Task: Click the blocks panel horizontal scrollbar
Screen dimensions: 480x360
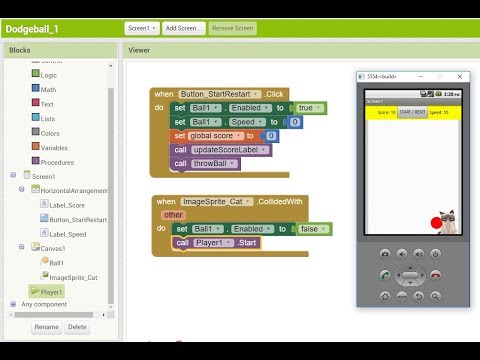Action: (x=54, y=315)
